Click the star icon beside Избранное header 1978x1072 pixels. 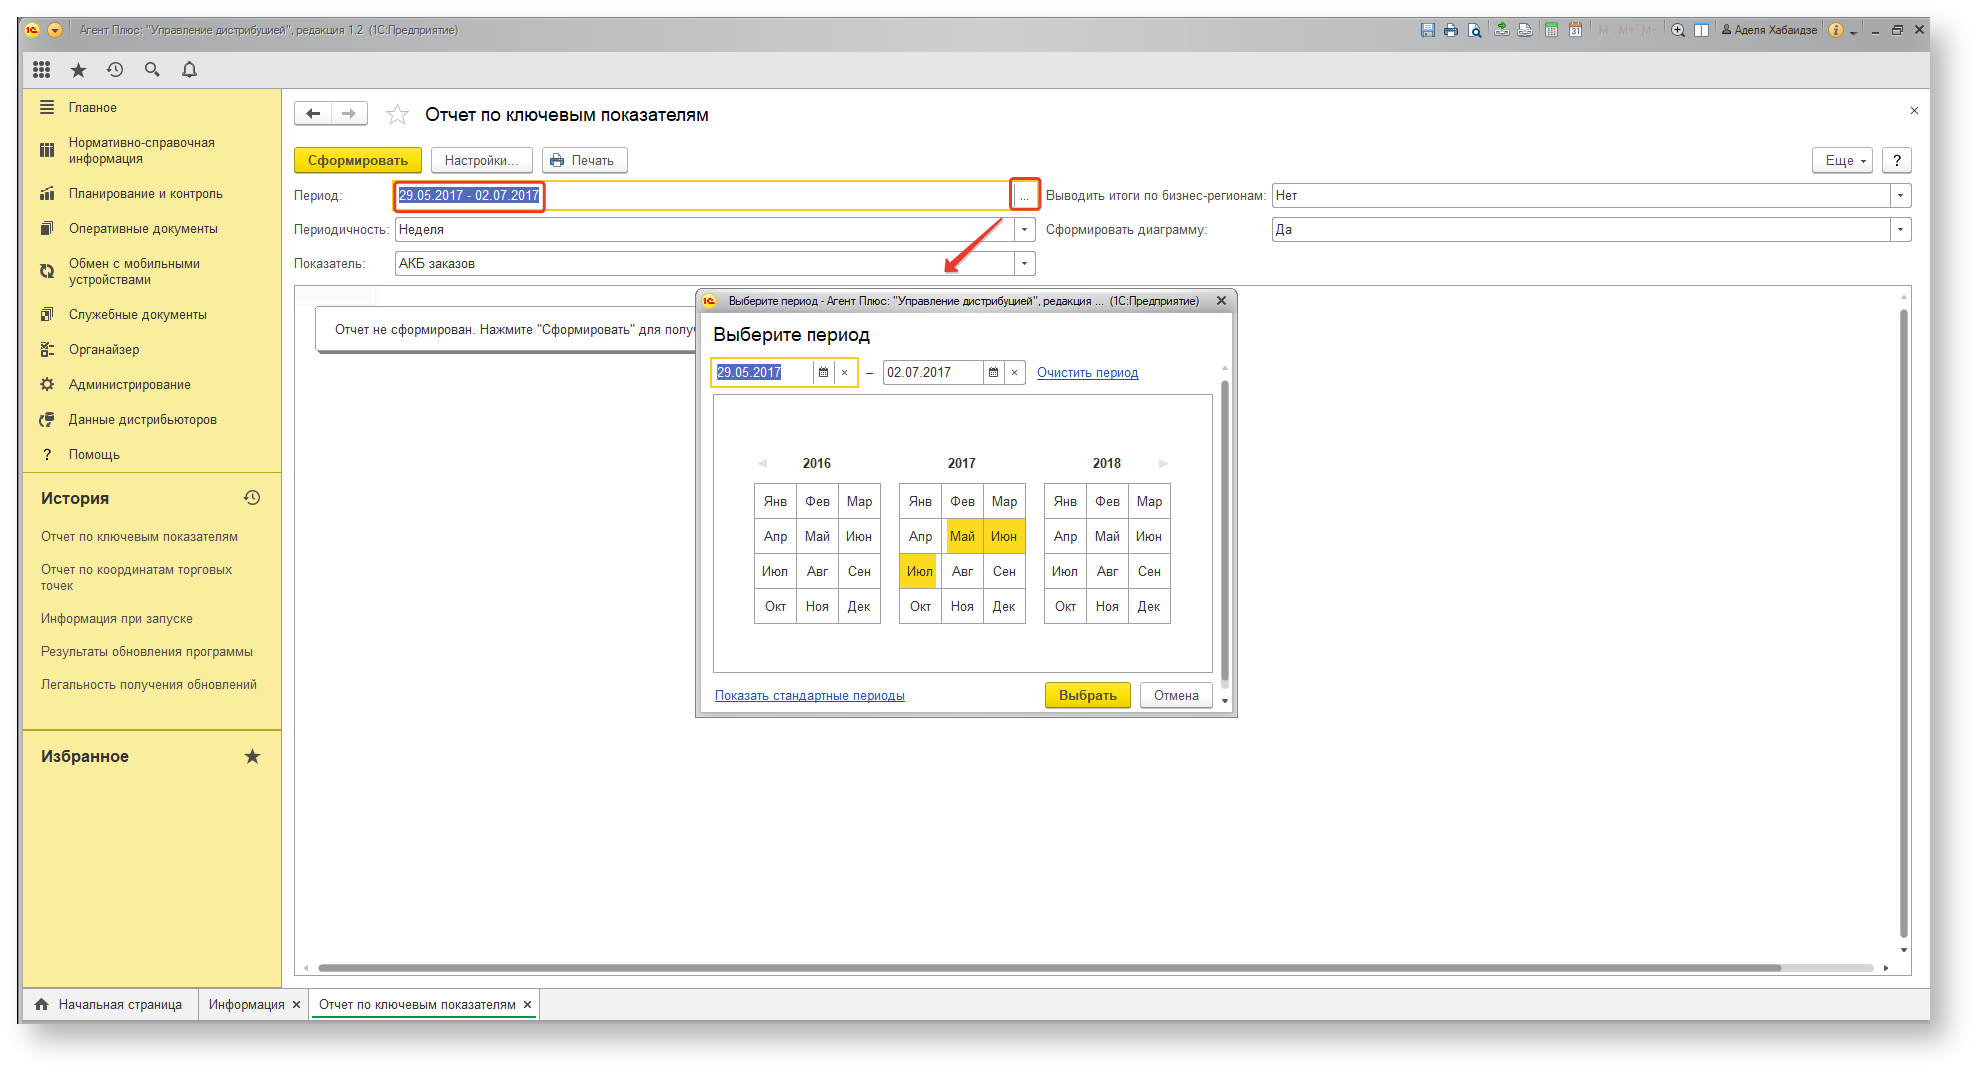coord(252,756)
